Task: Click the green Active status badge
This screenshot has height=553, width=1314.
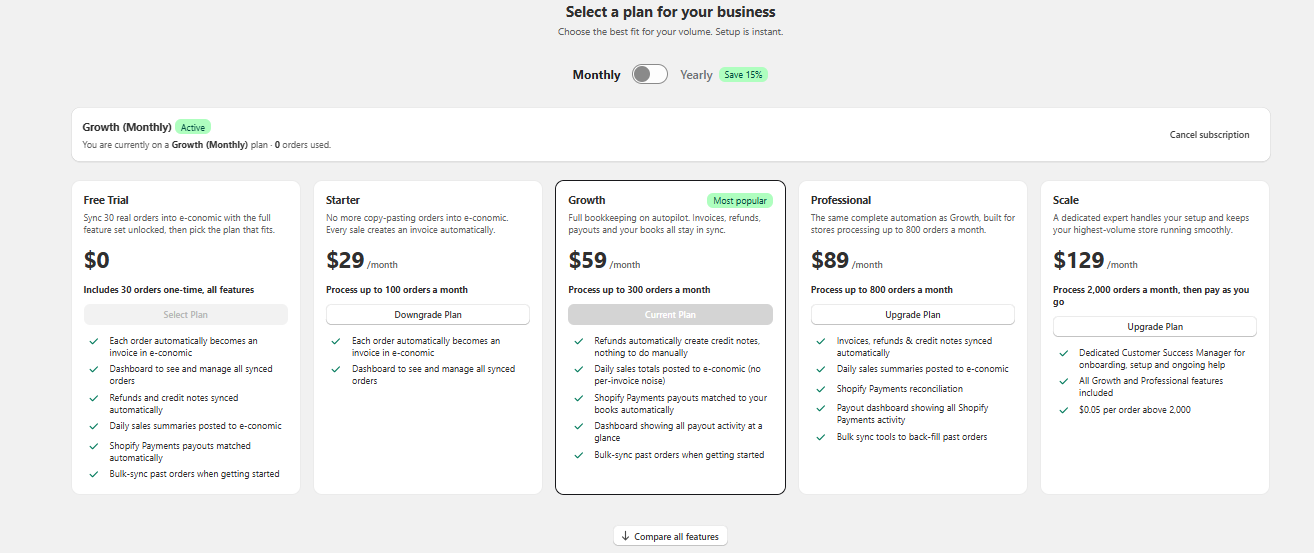Action: pos(193,127)
